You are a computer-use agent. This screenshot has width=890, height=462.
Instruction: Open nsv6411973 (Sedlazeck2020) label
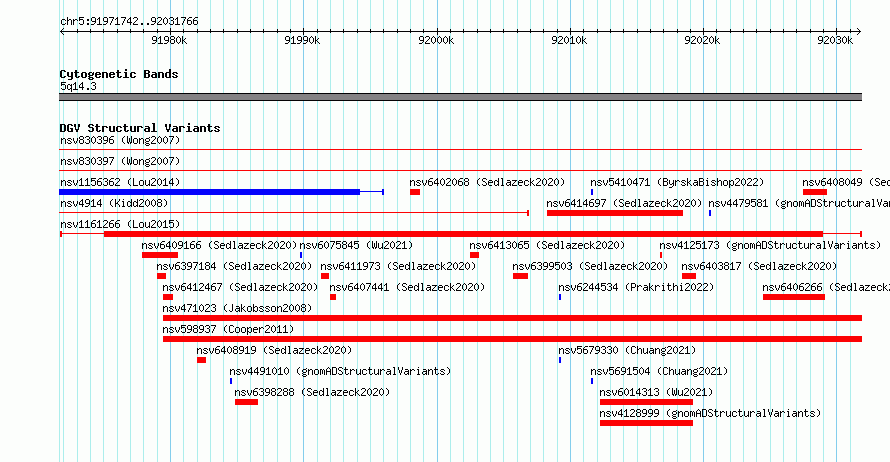click(398, 266)
